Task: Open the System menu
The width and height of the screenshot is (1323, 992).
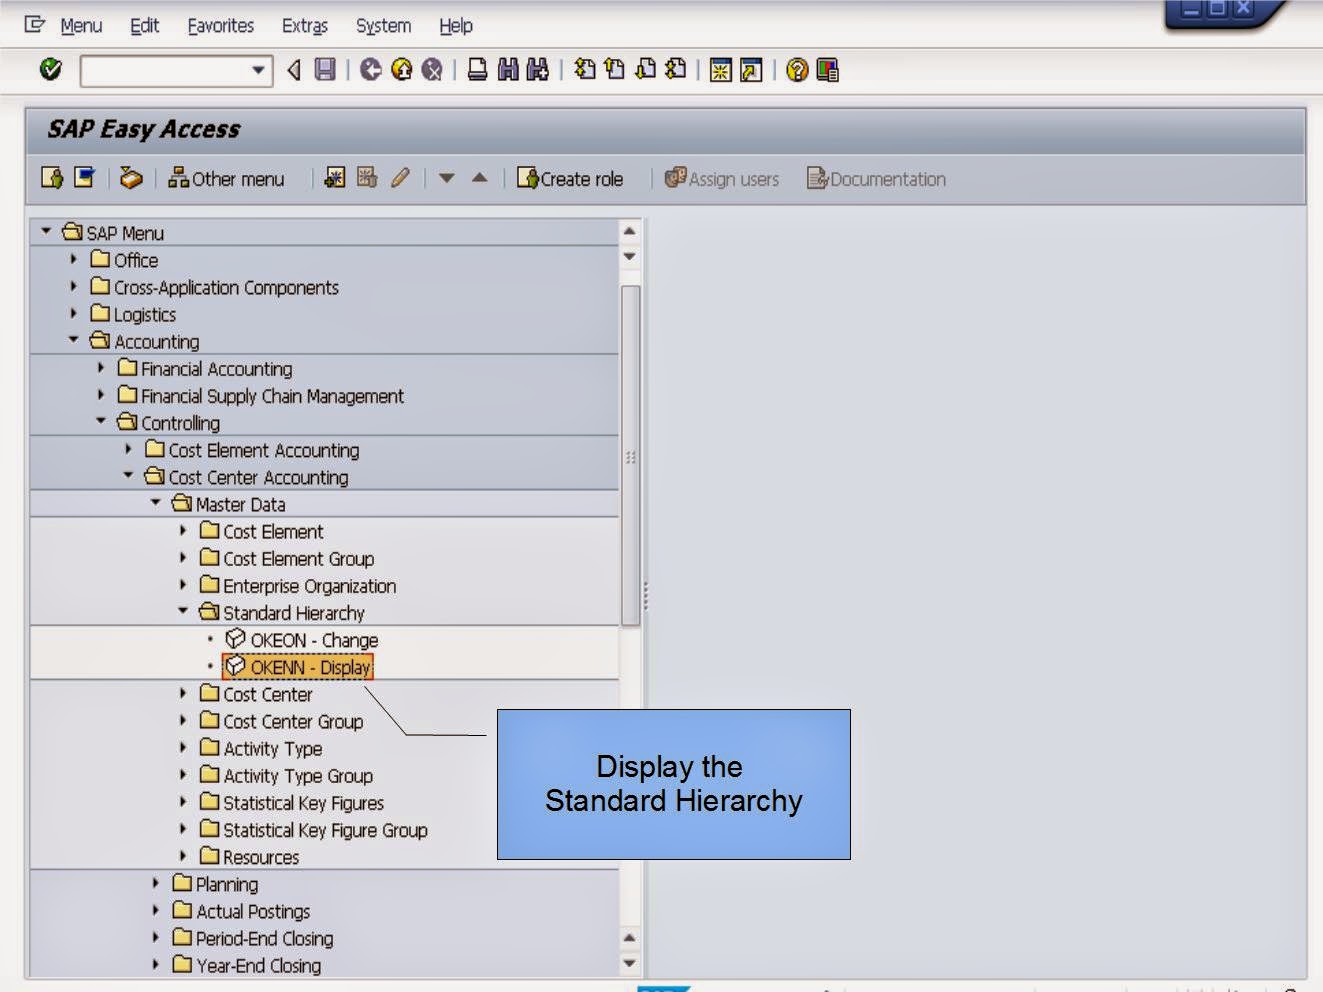Action: tap(384, 26)
